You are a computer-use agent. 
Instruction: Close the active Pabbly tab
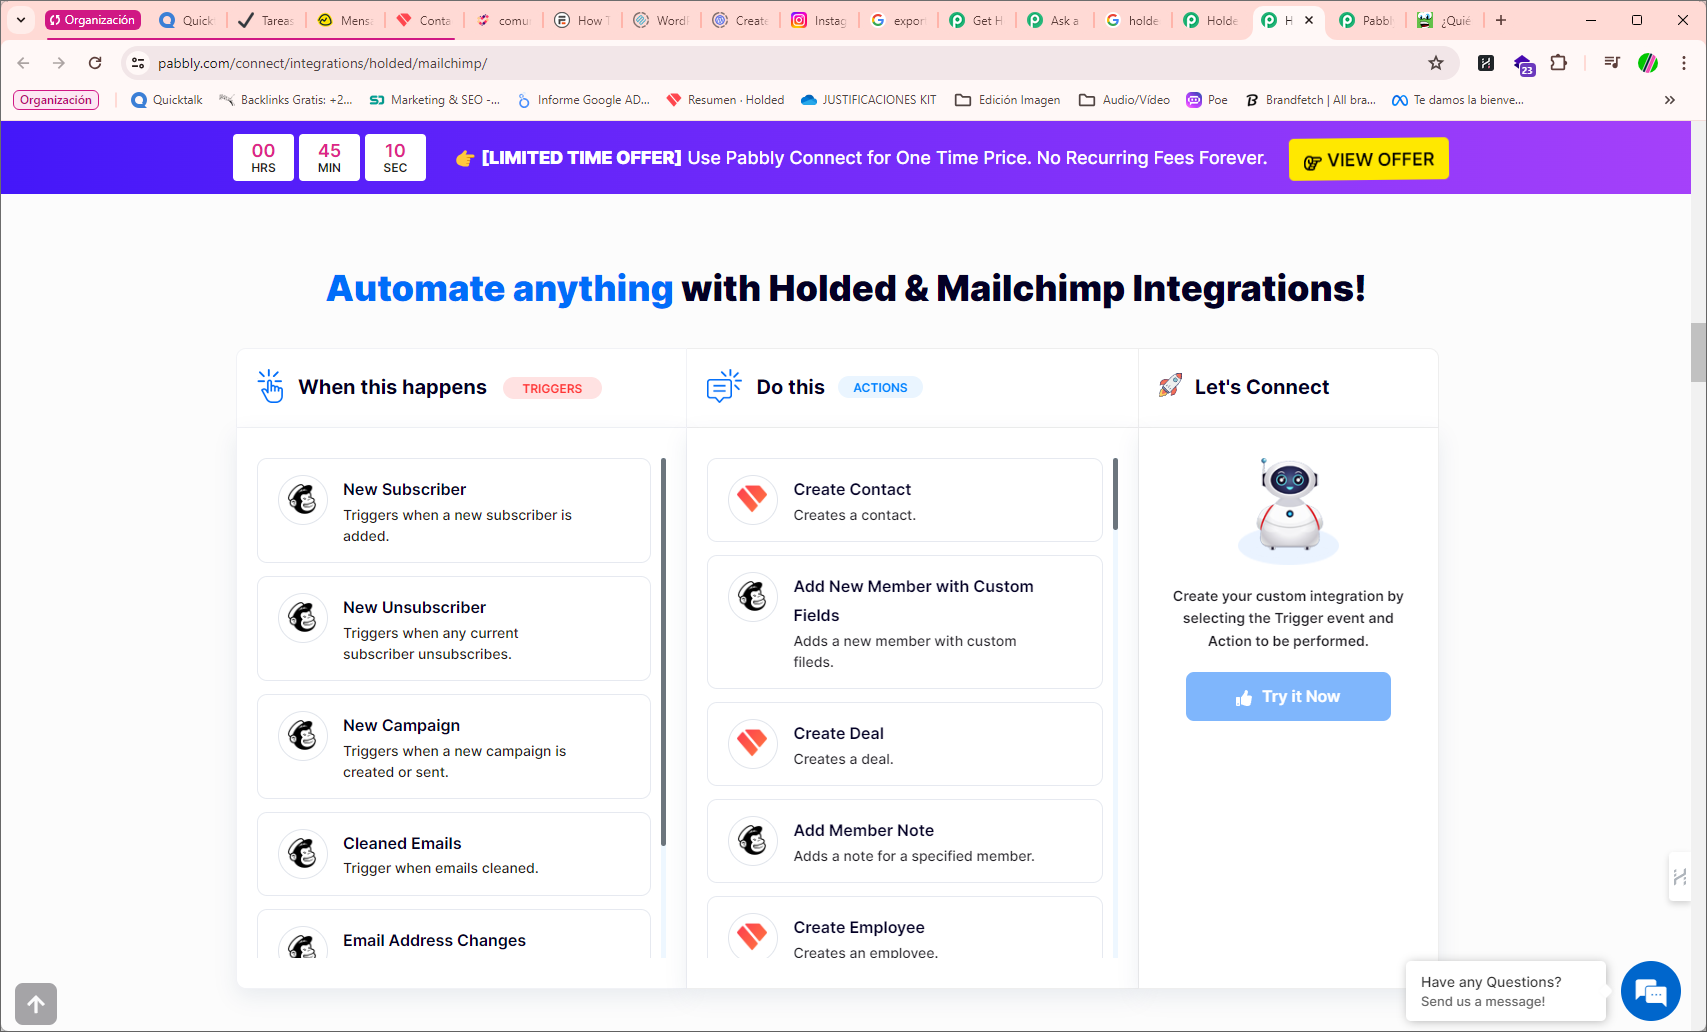1309,20
